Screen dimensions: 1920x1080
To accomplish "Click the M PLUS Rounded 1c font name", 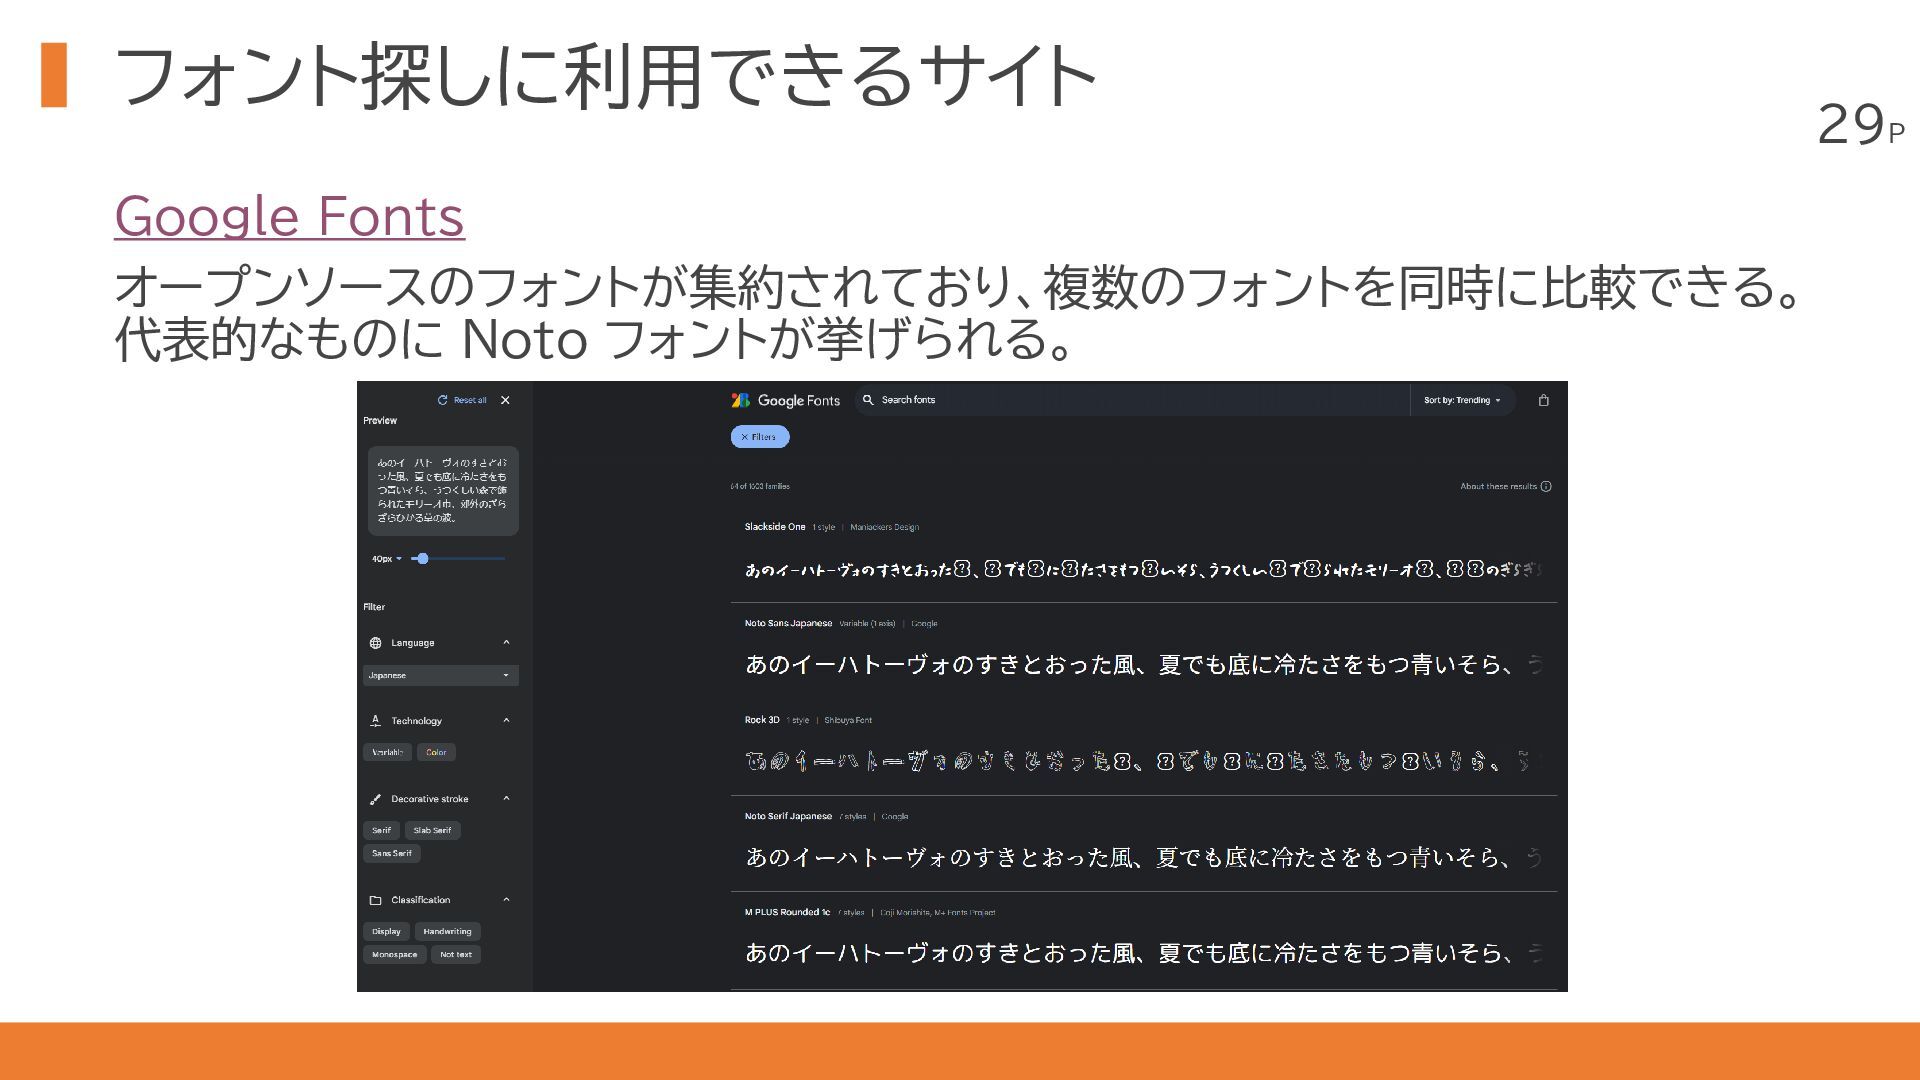I will 787,912.
